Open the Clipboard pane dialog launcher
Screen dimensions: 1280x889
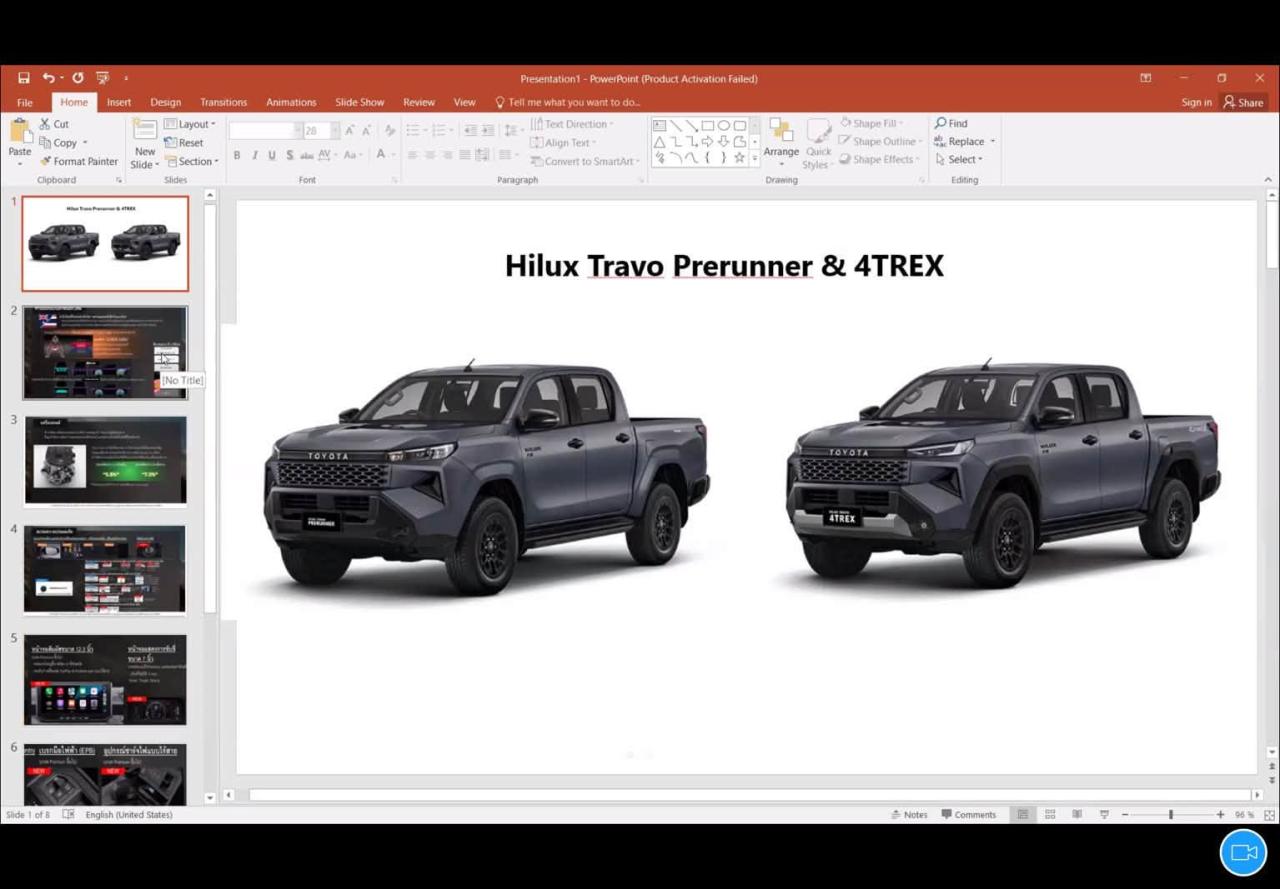pos(119,180)
